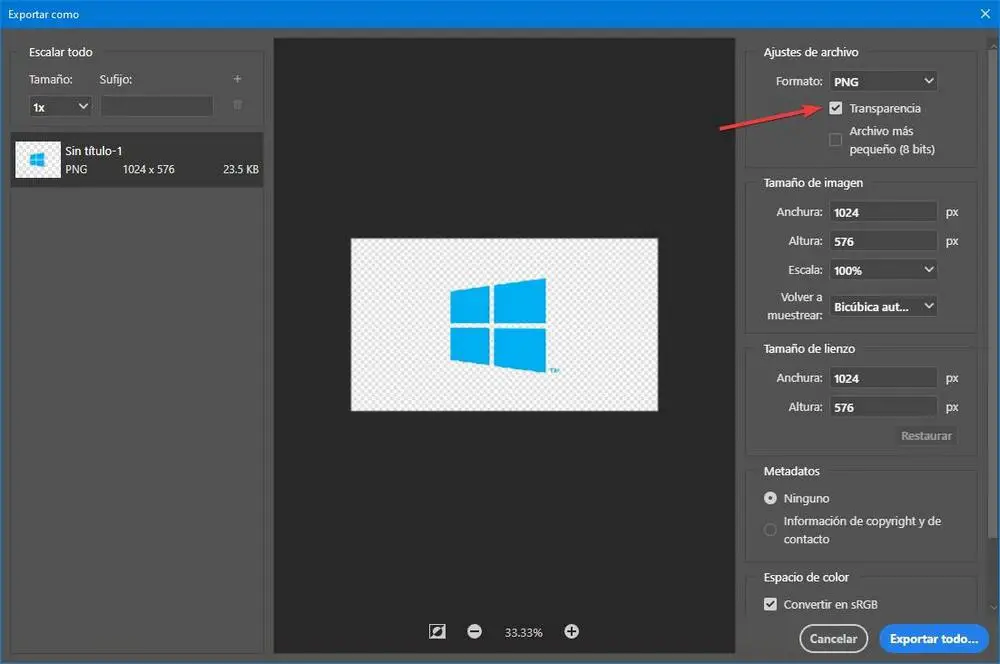
Task: Click the Espacio de color heading
Action: pyautogui.click(x=806, y=577)
